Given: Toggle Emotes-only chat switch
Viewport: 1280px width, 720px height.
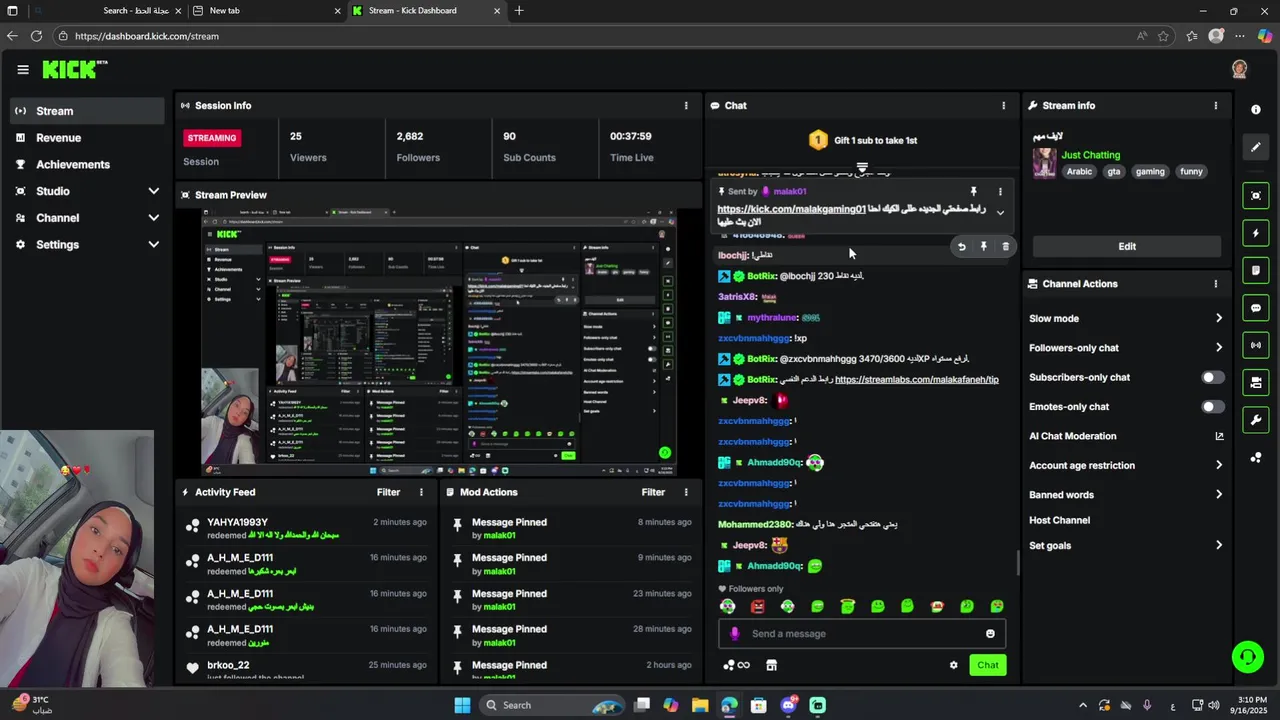Looking at the screenshot, I should pyautogui.click(x=1212, y=407).
